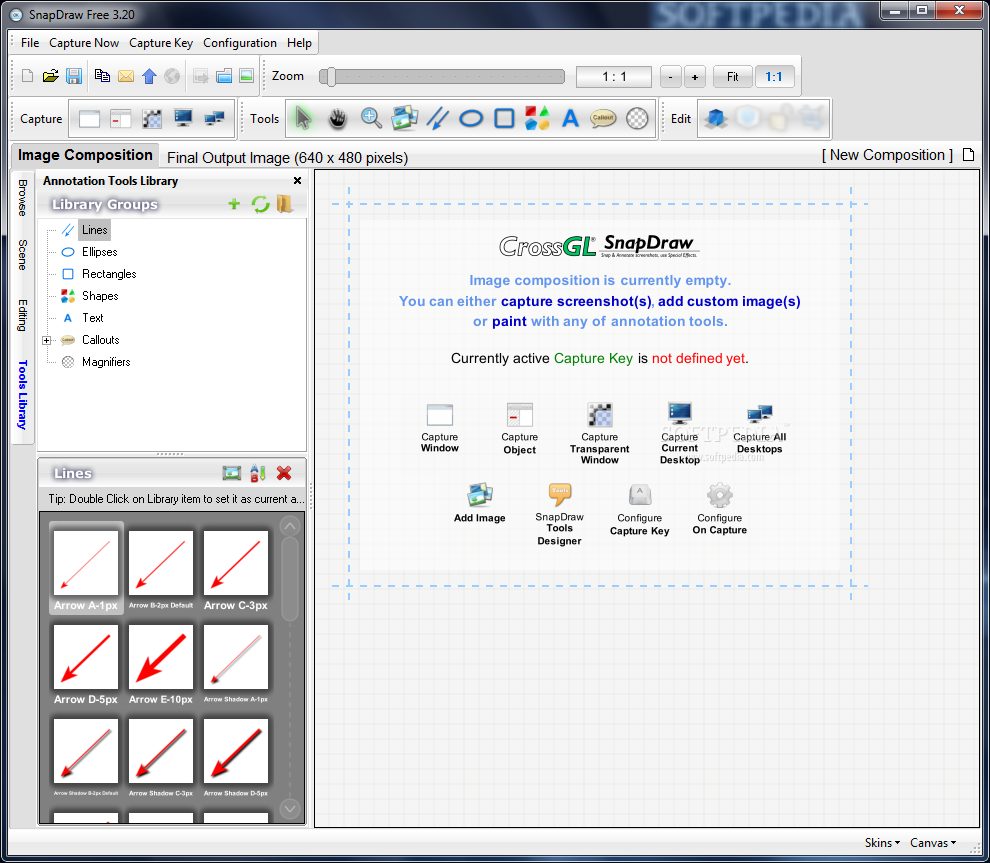
Task: Click the blue upload arrow icon
Action: [x=149, y=76]
